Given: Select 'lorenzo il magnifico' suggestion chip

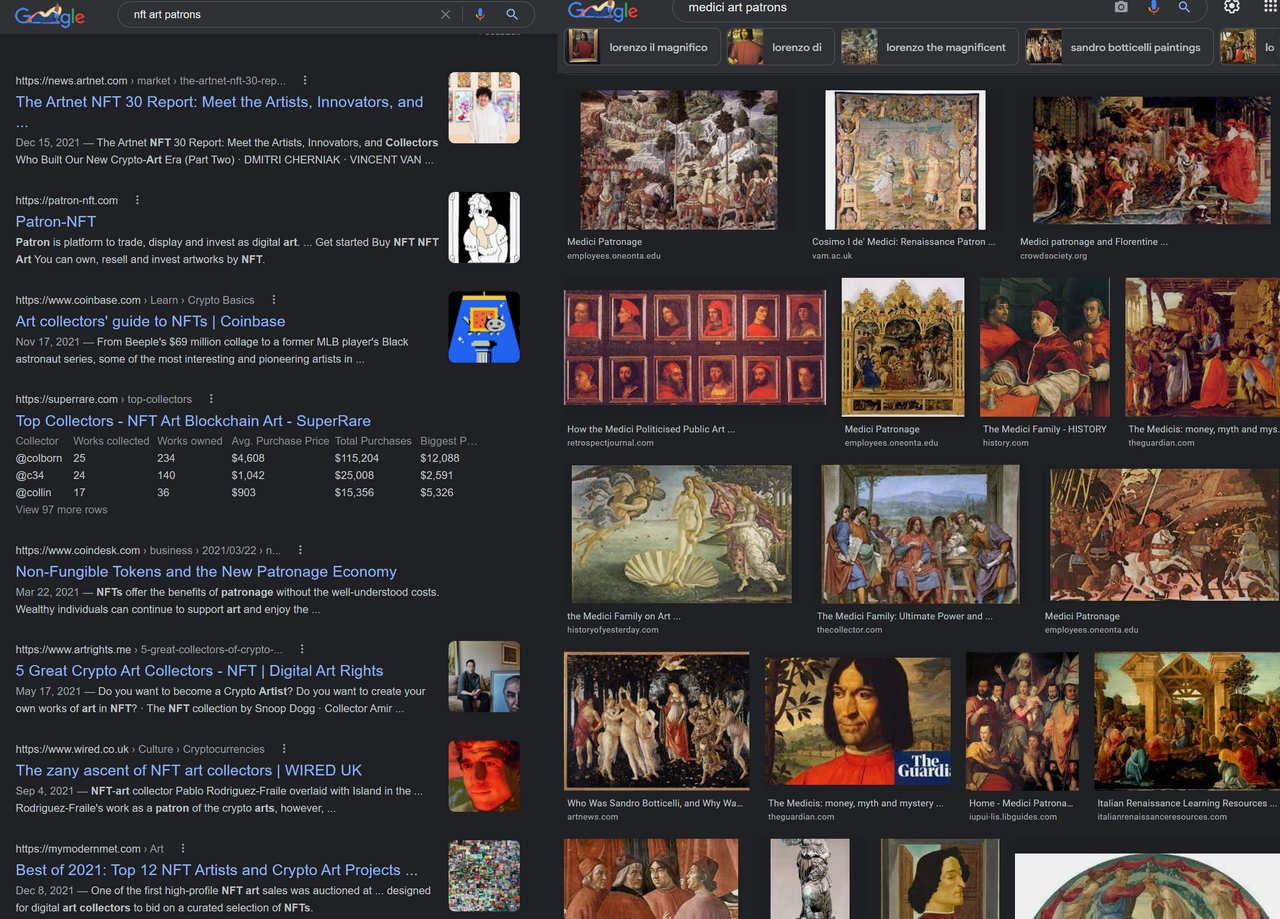Looking at the screenshot, I should pos(641,47).
